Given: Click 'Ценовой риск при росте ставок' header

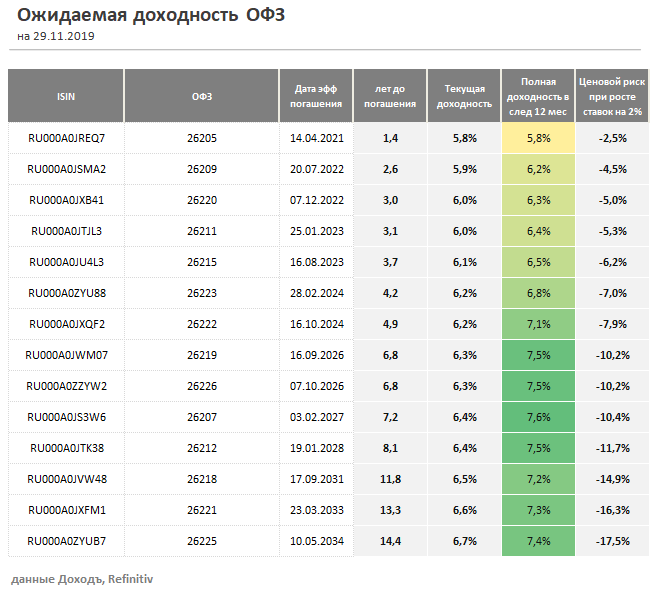Looking at the screenshot, I should coord(611,96).
